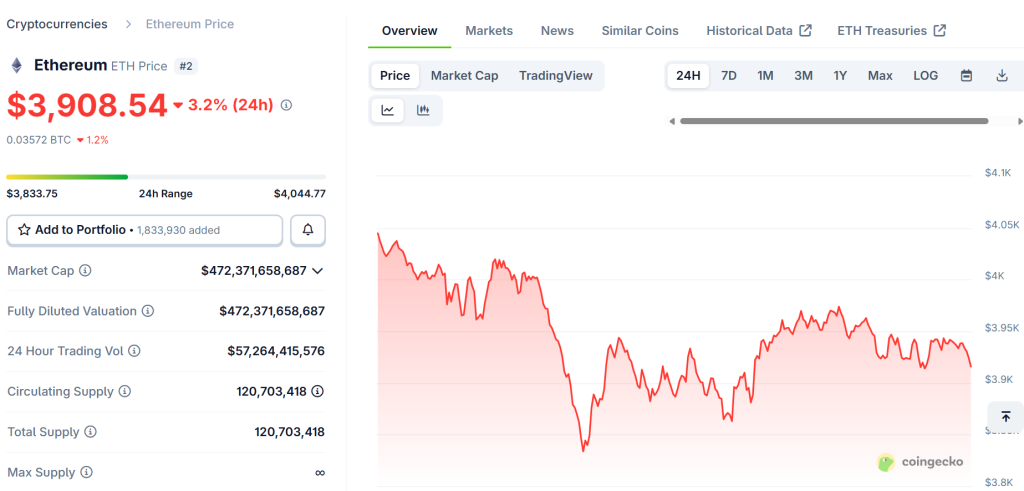1024x491 pixels.
Task: Click the scroll-to-top arrow button
Action: point(1006,417)
